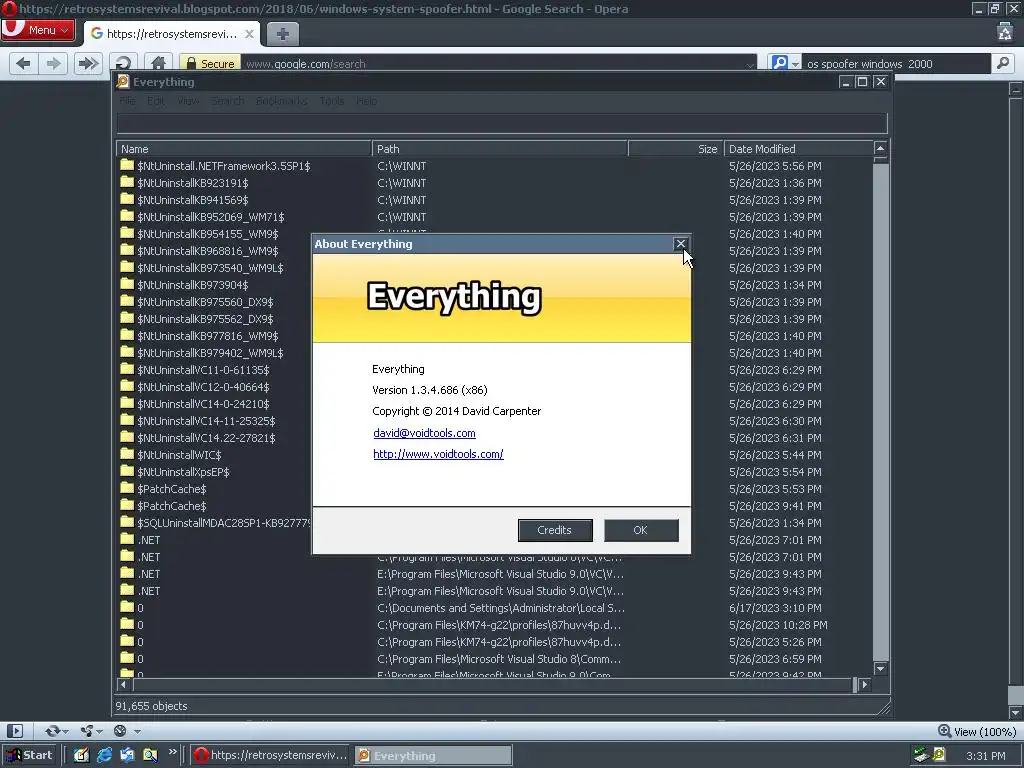Click the Opera Turbo icon

(x=120, y=731)
